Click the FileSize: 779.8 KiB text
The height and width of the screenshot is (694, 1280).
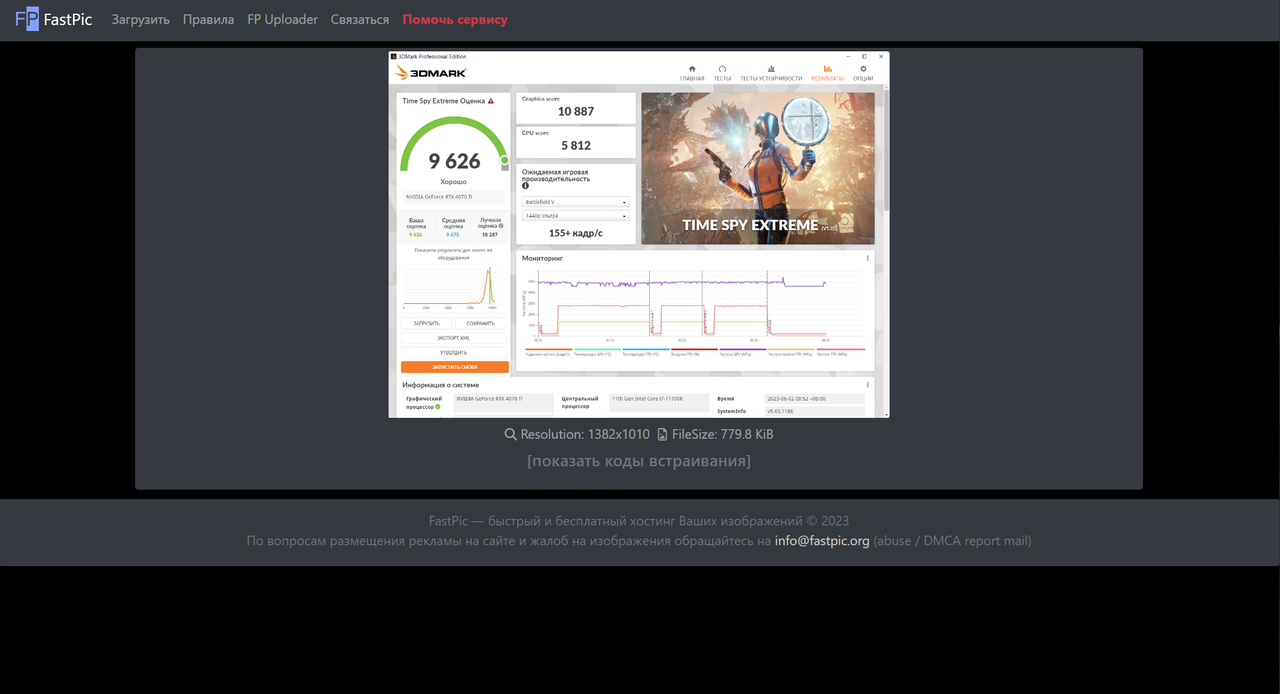[722, 435]
